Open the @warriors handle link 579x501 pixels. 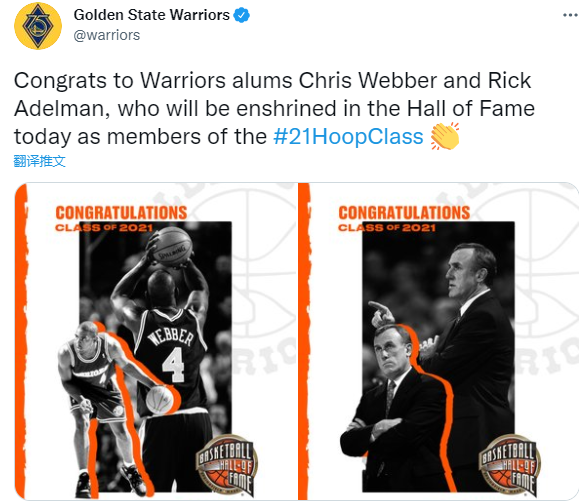107,35
